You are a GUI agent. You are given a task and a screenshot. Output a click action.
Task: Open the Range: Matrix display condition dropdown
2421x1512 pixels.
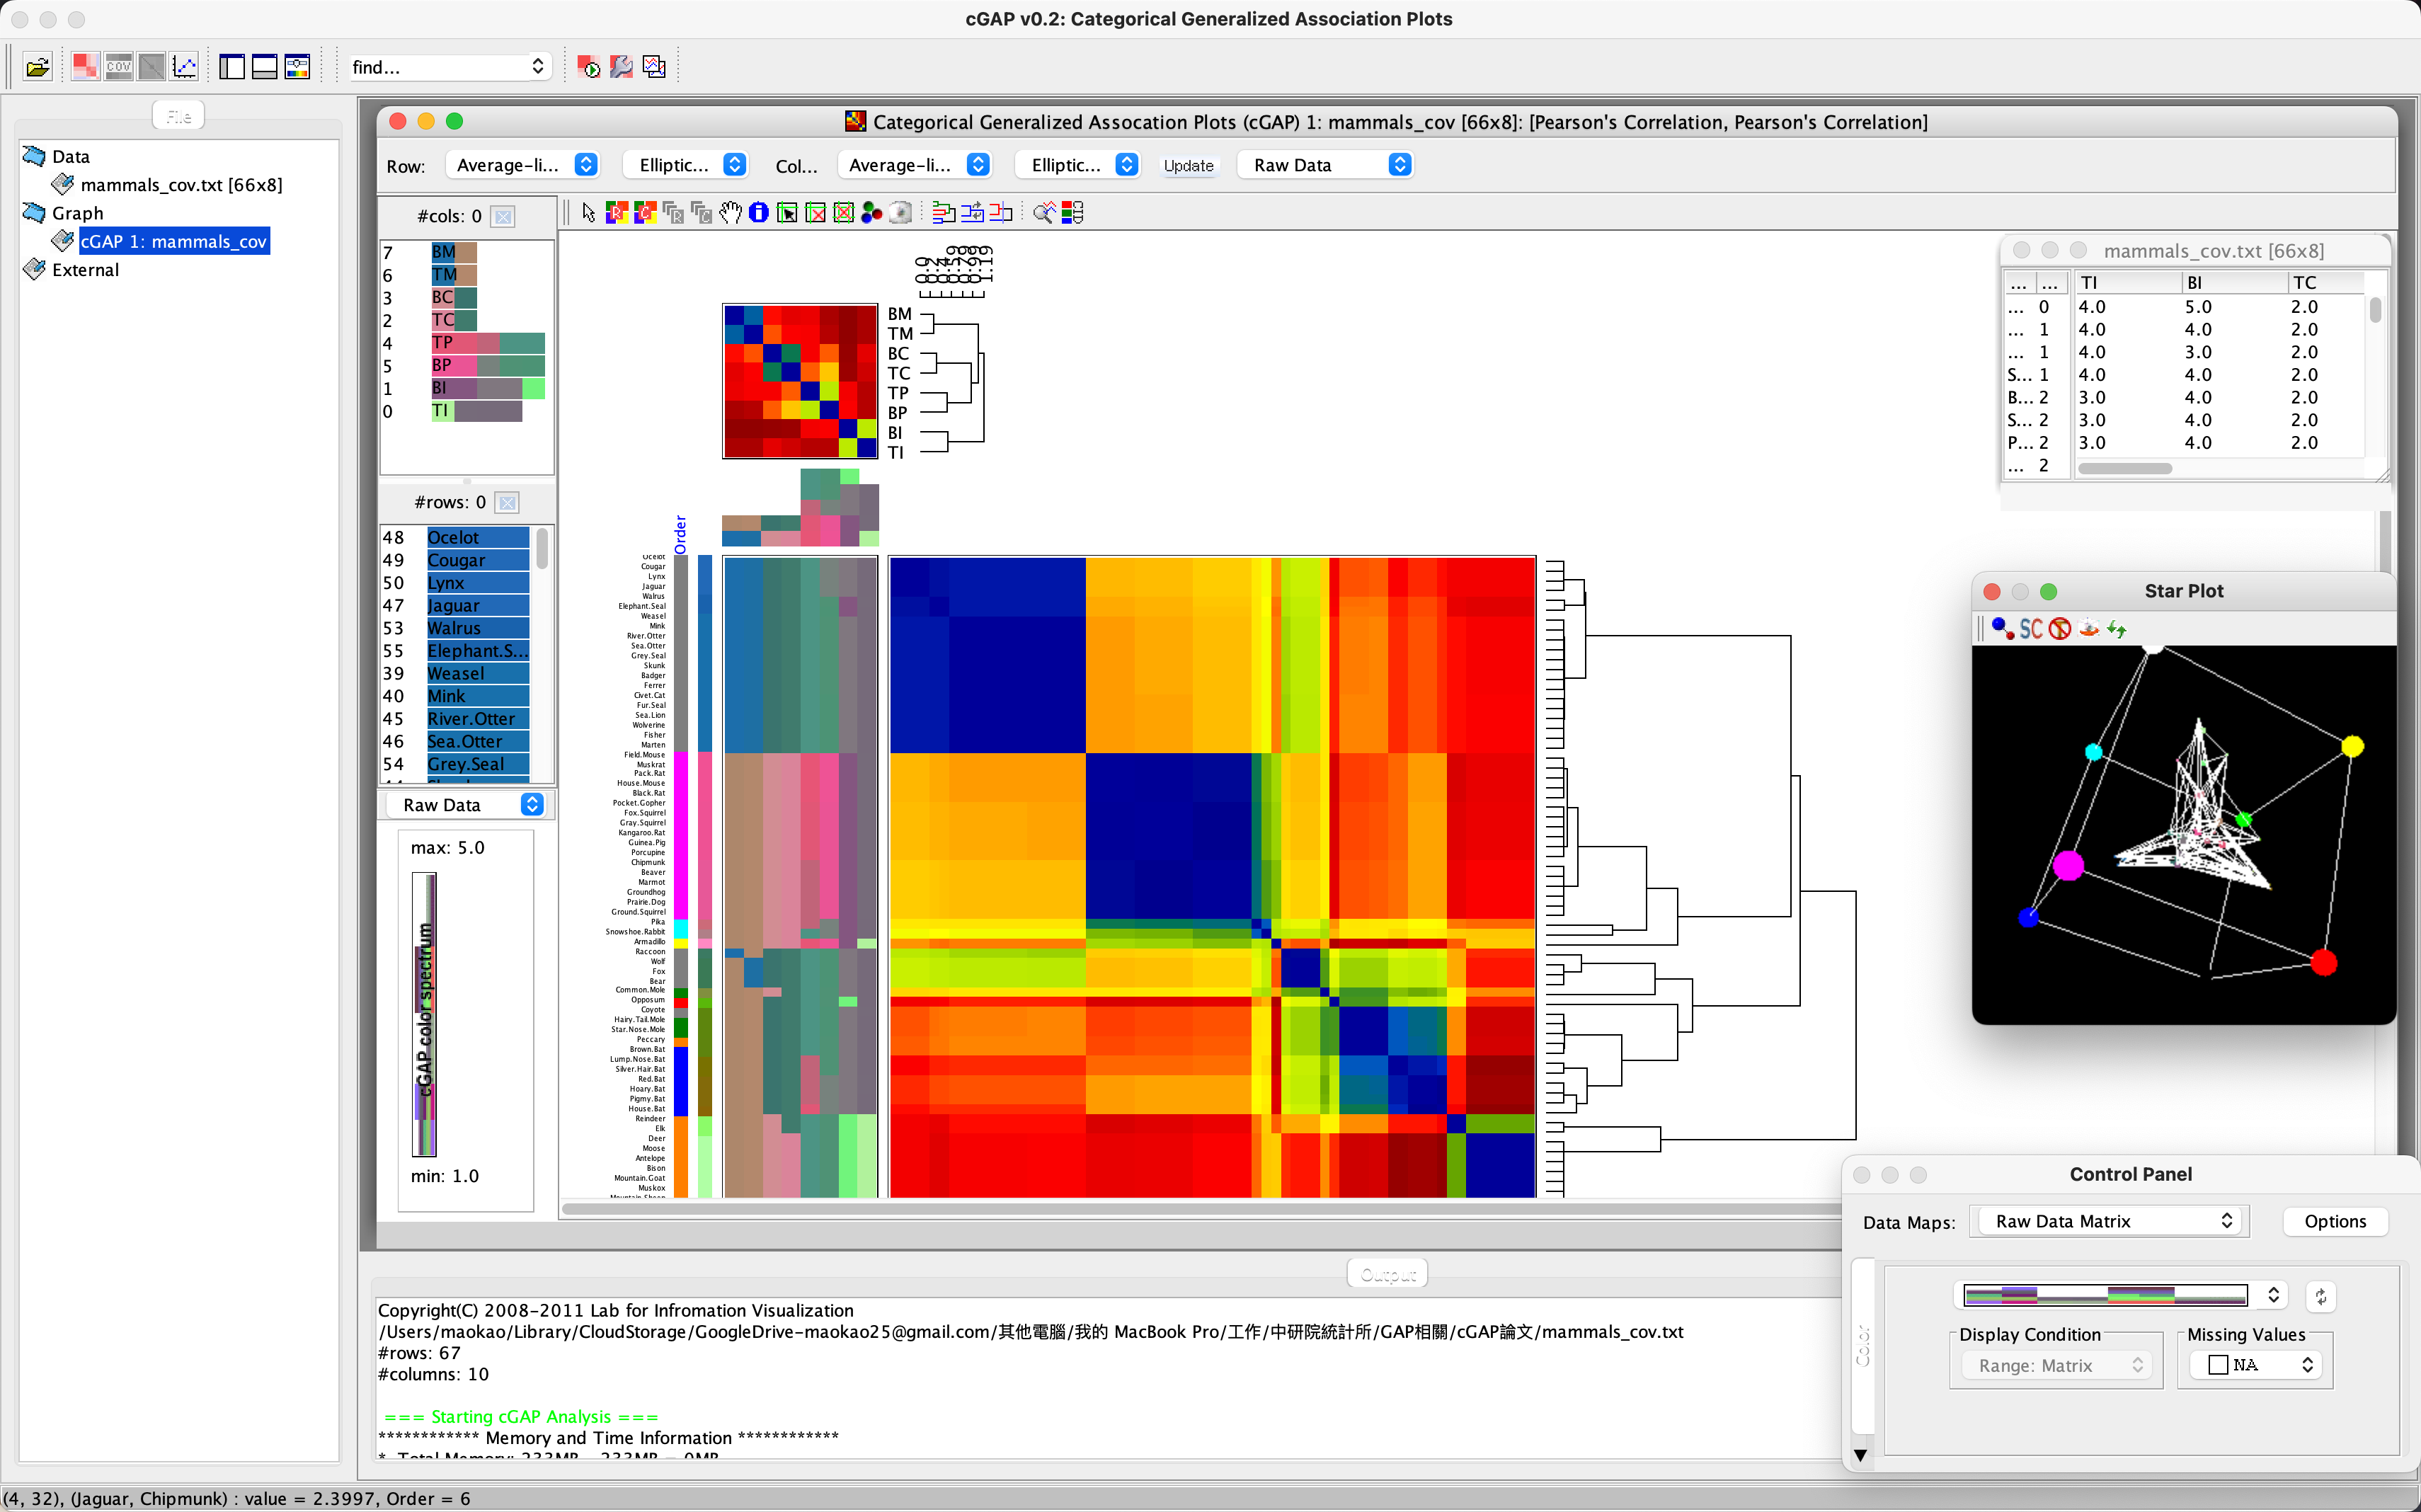click(2055, 1364)
